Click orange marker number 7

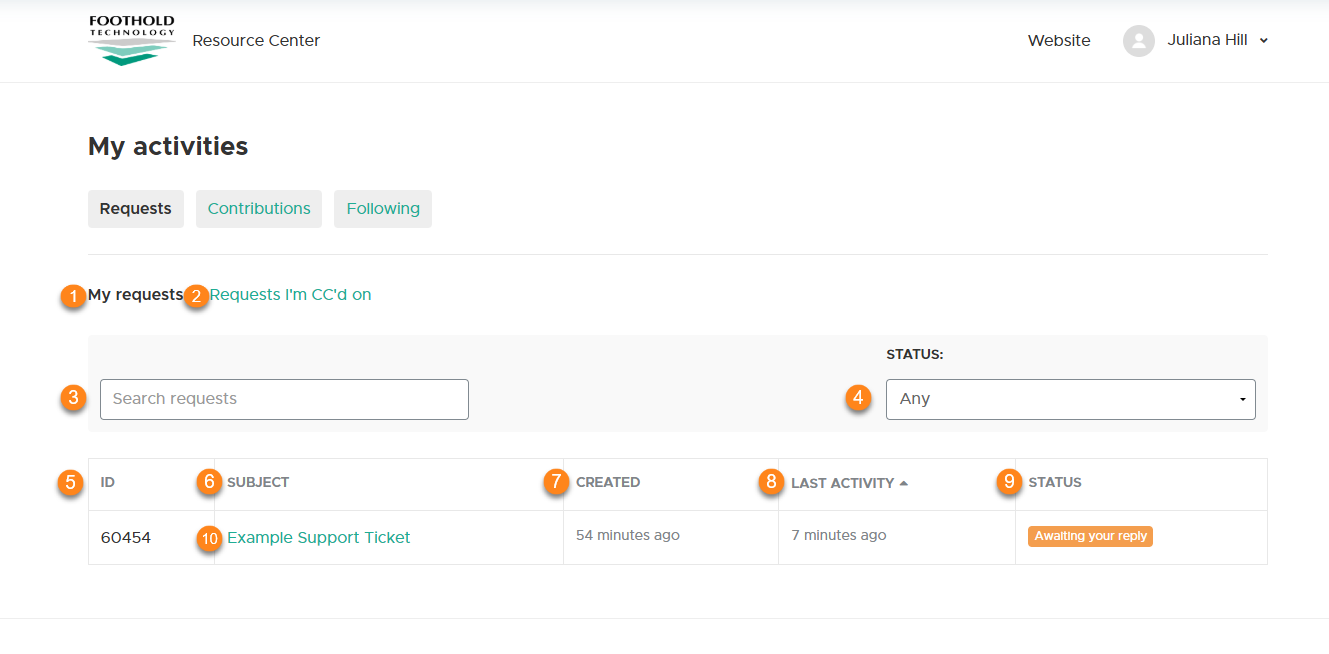click(556, 482)
